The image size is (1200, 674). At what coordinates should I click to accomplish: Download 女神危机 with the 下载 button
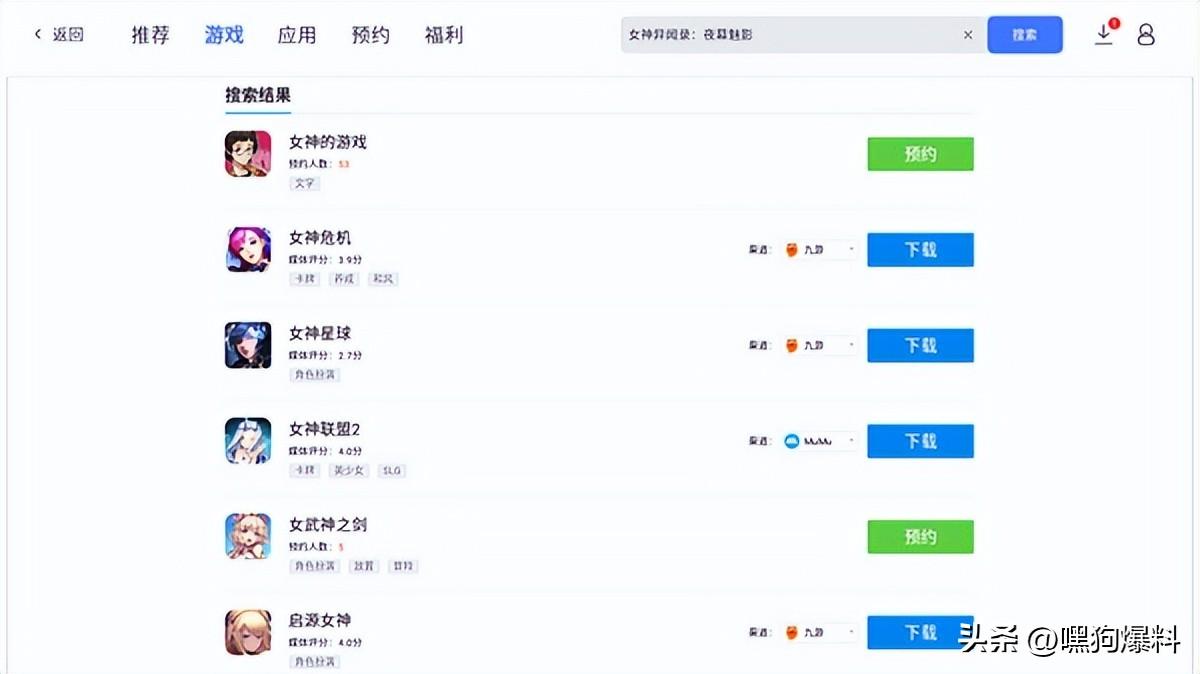pos(920,249)
